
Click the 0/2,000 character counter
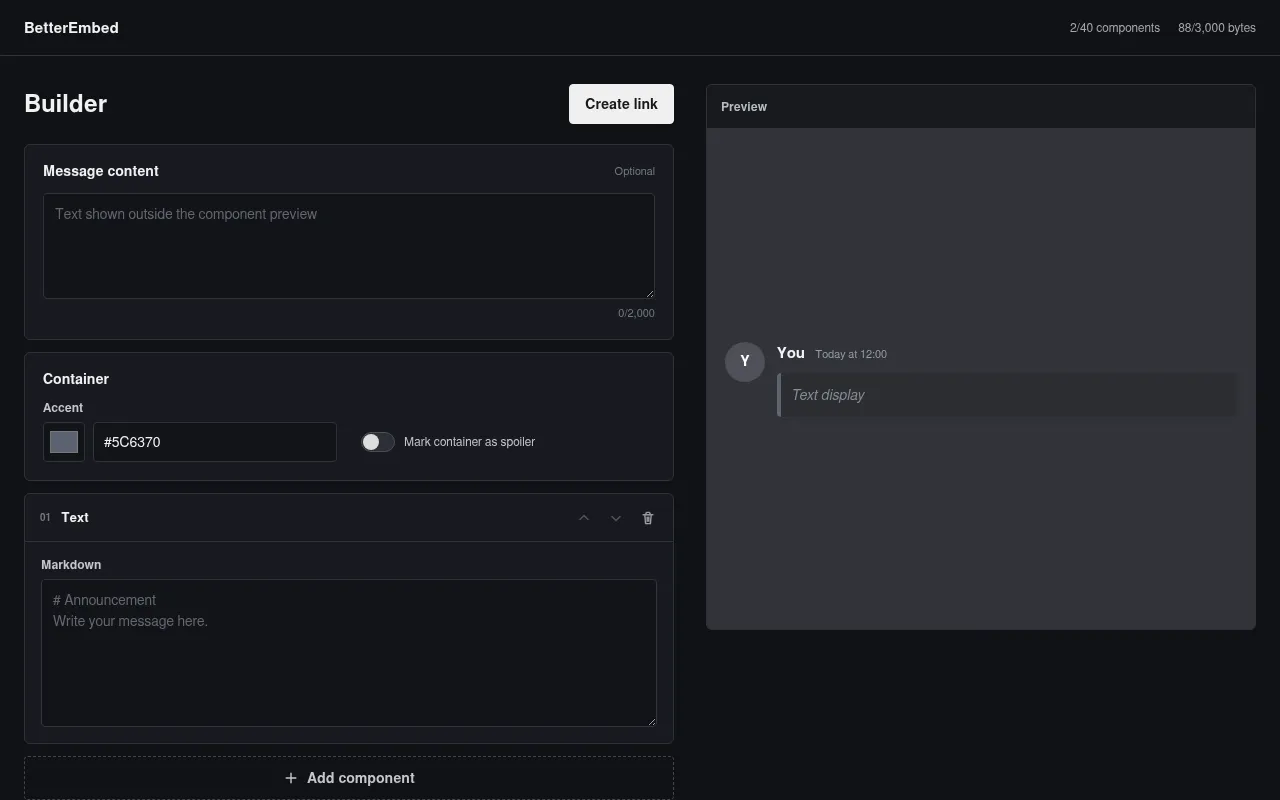tap(636, 313)
